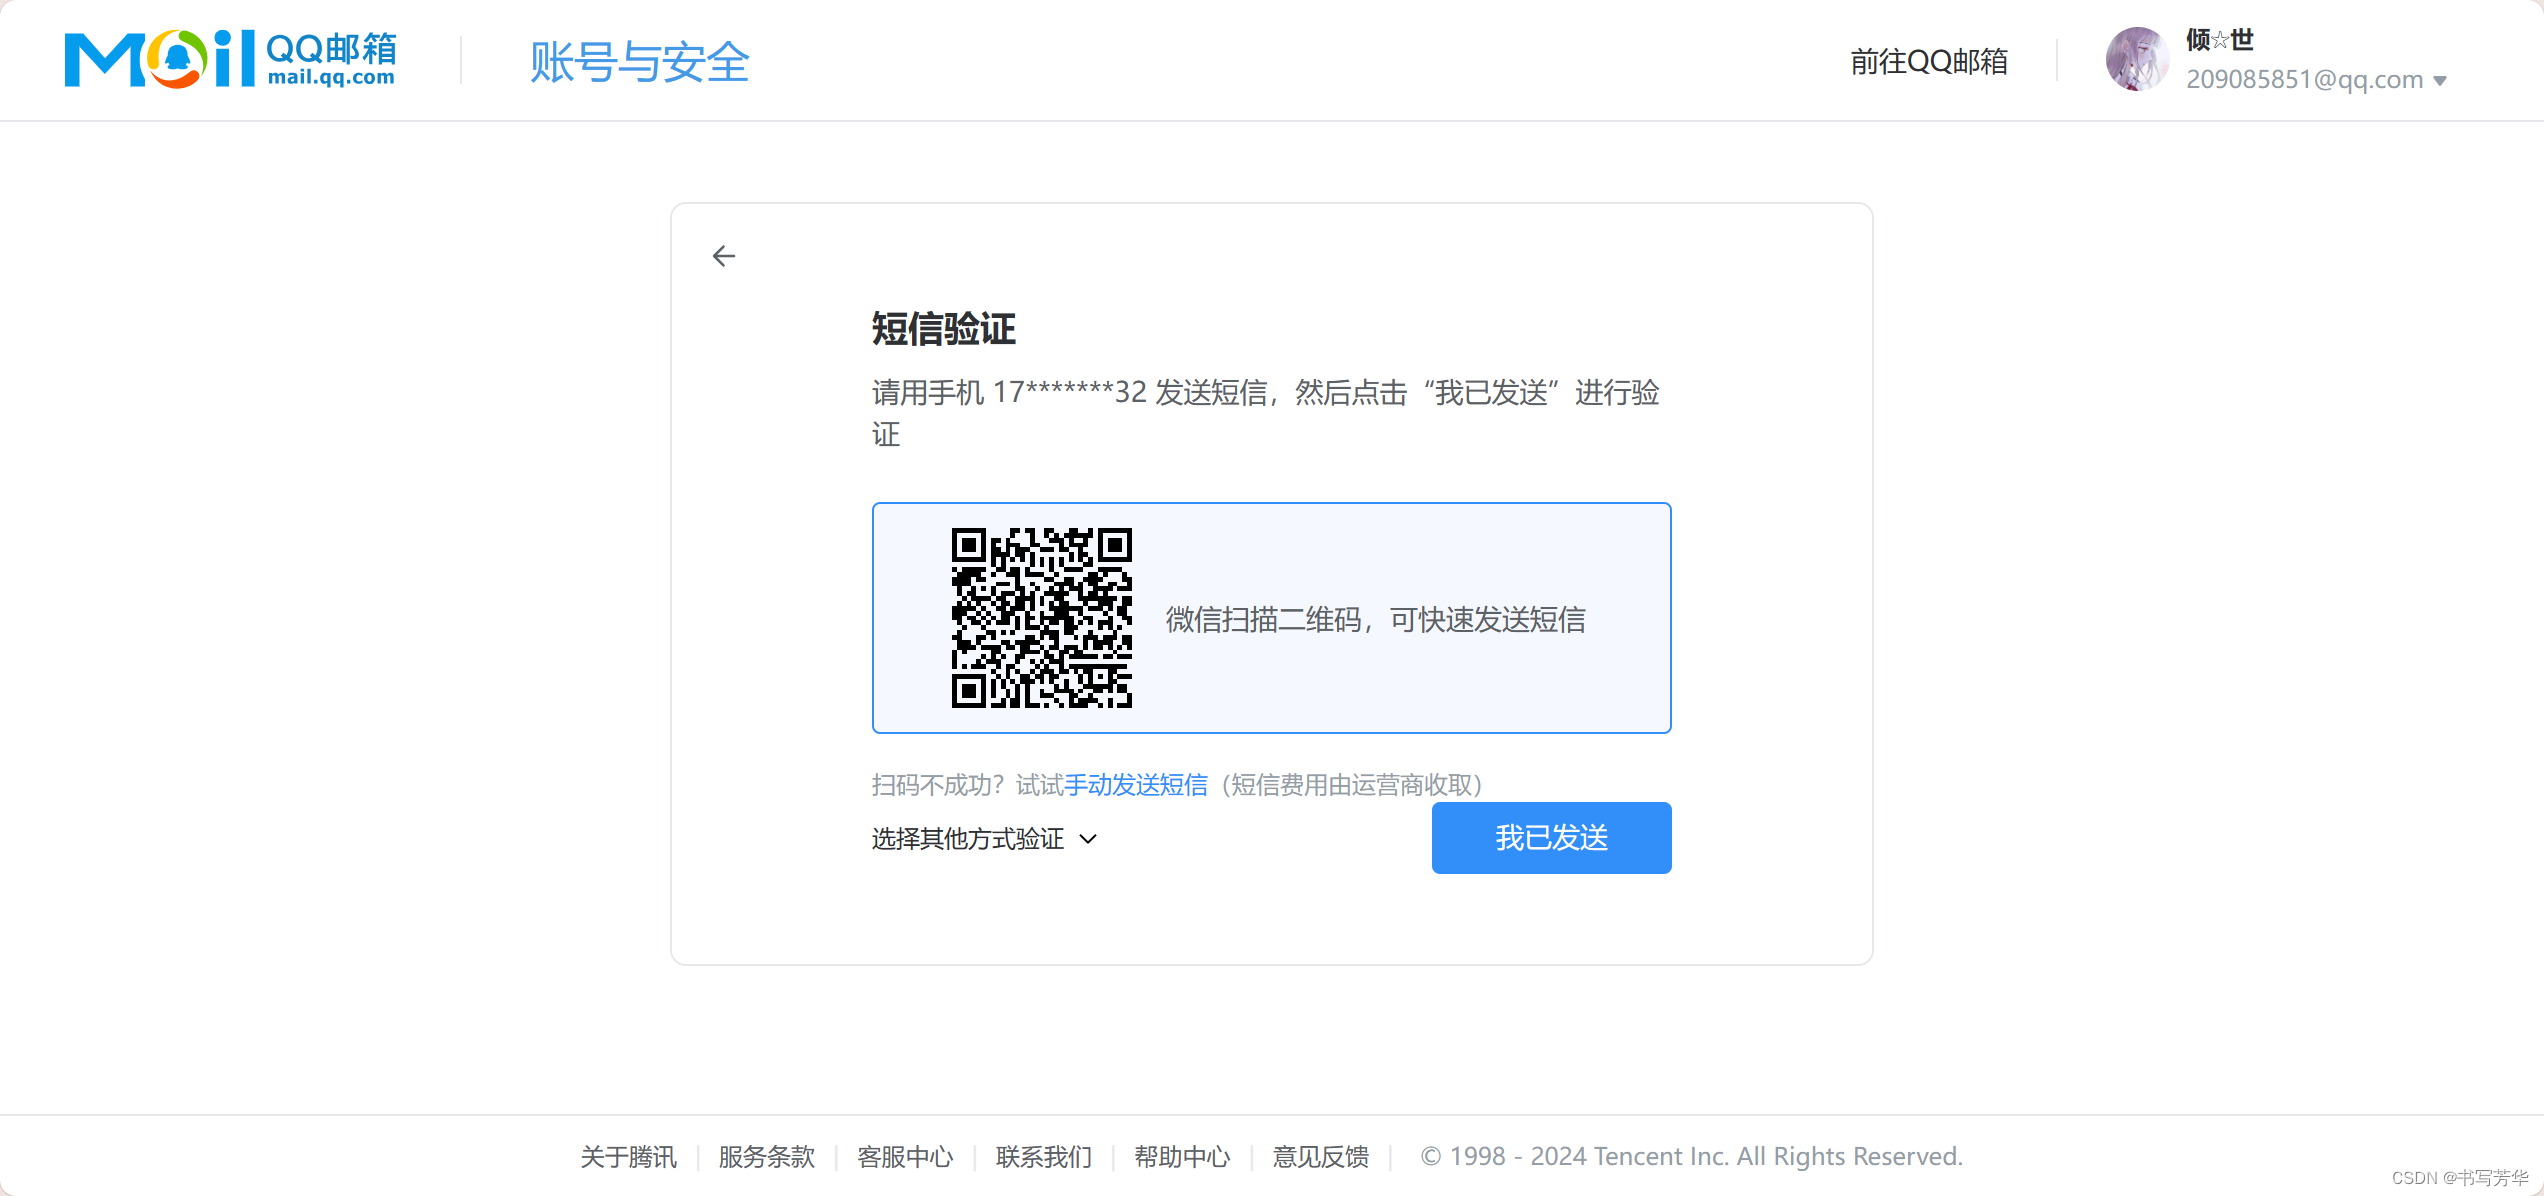Open 联系我们 footer link
The image size is (2544, 1196).
1044,1156
